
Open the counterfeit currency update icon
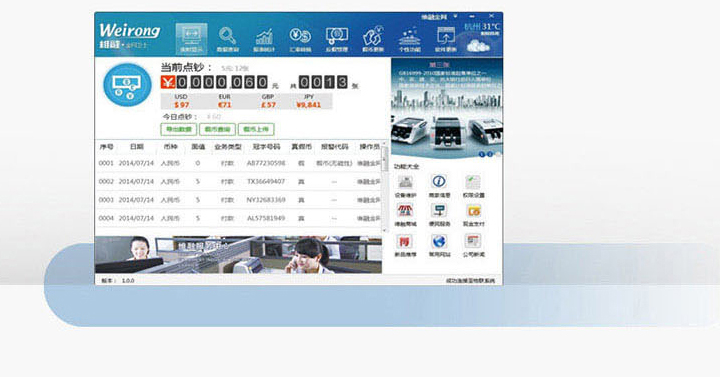point(373,39)
